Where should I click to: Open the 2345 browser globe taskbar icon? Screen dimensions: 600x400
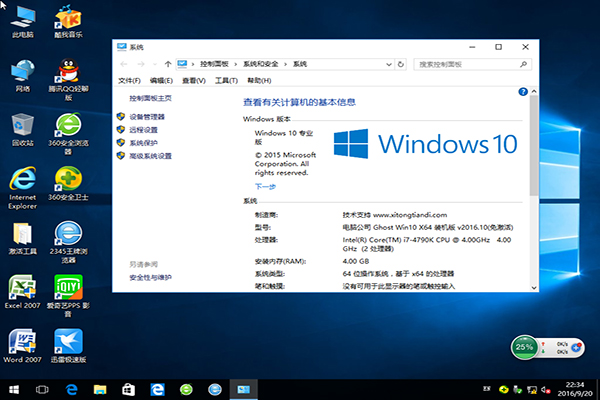[215, 390]
